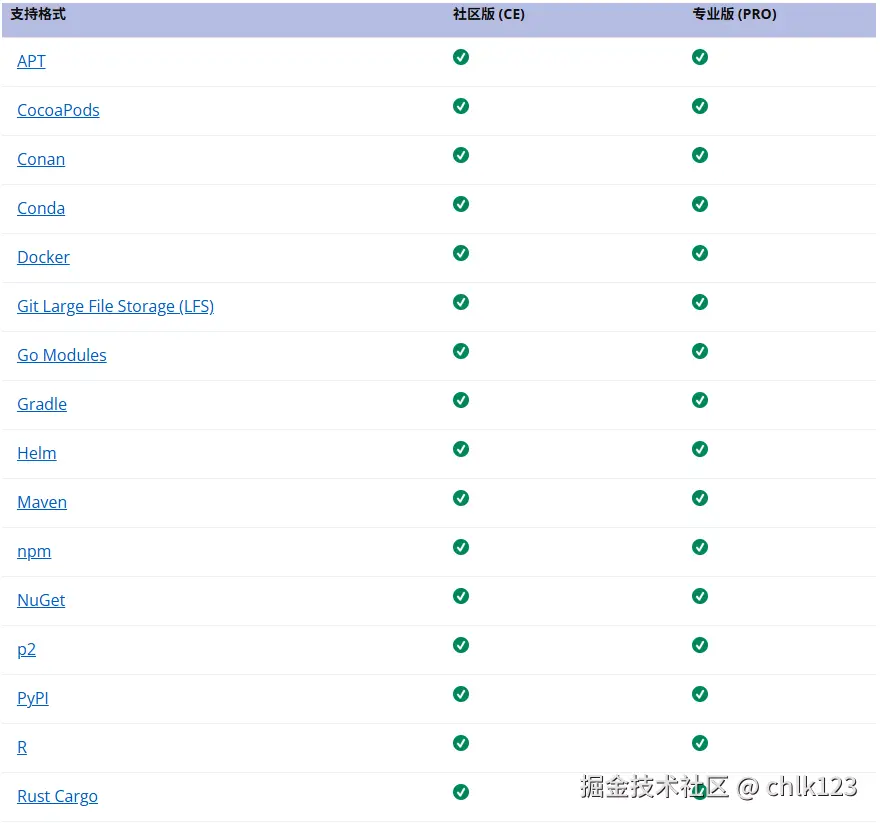This screenshot has height=823, width=880.
Task: Follow the Gradle link
Action: [42, 404]
